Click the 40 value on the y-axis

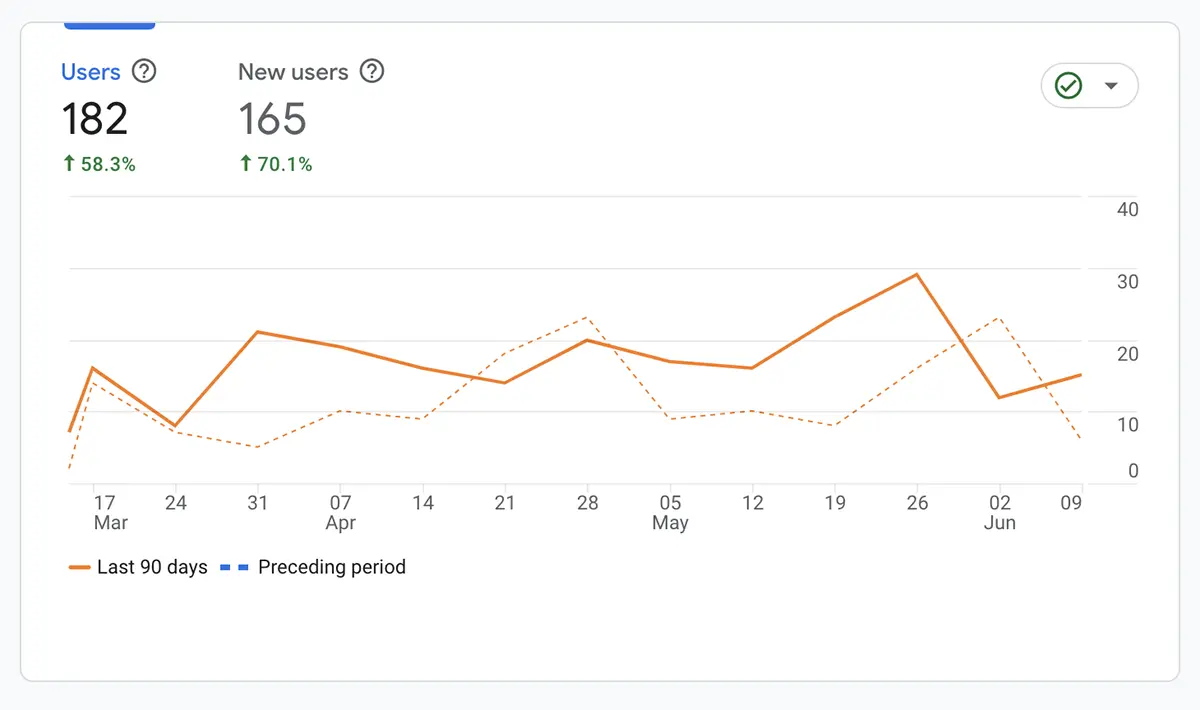tap(1128, 210)
